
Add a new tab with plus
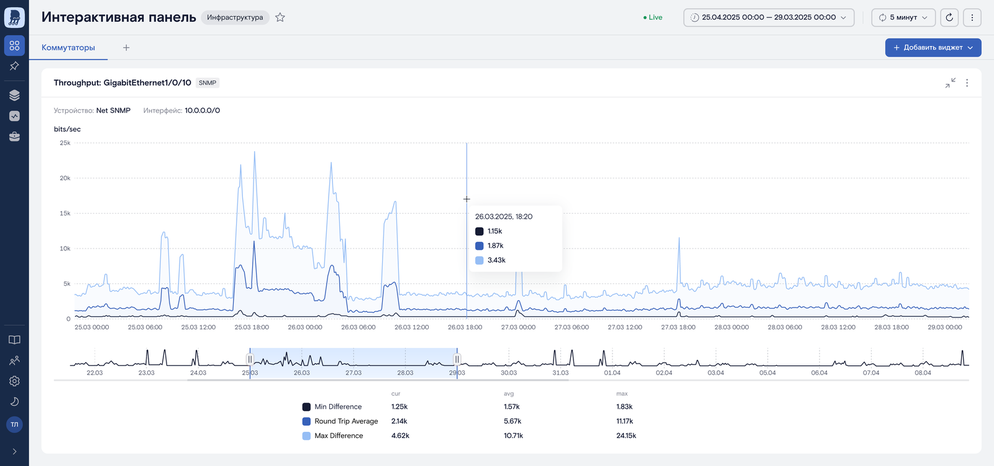tap(126, 48)
